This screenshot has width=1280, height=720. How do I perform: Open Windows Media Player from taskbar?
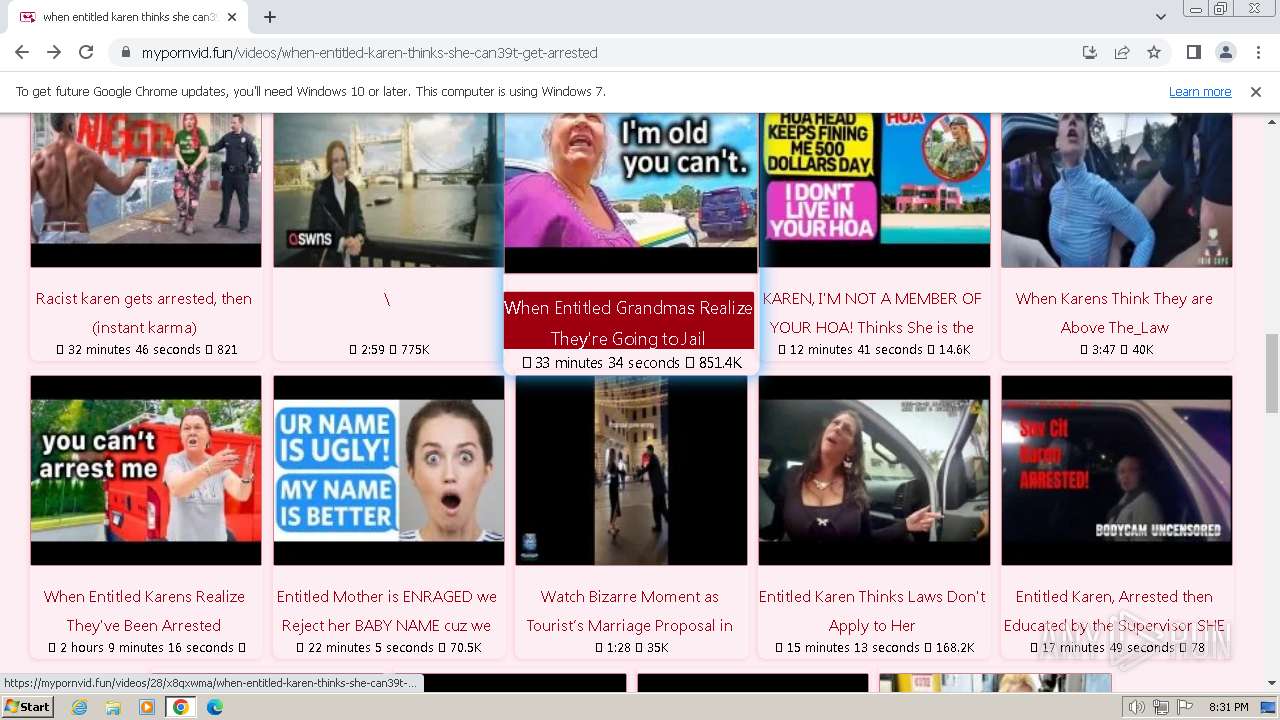tap(147, 707)
